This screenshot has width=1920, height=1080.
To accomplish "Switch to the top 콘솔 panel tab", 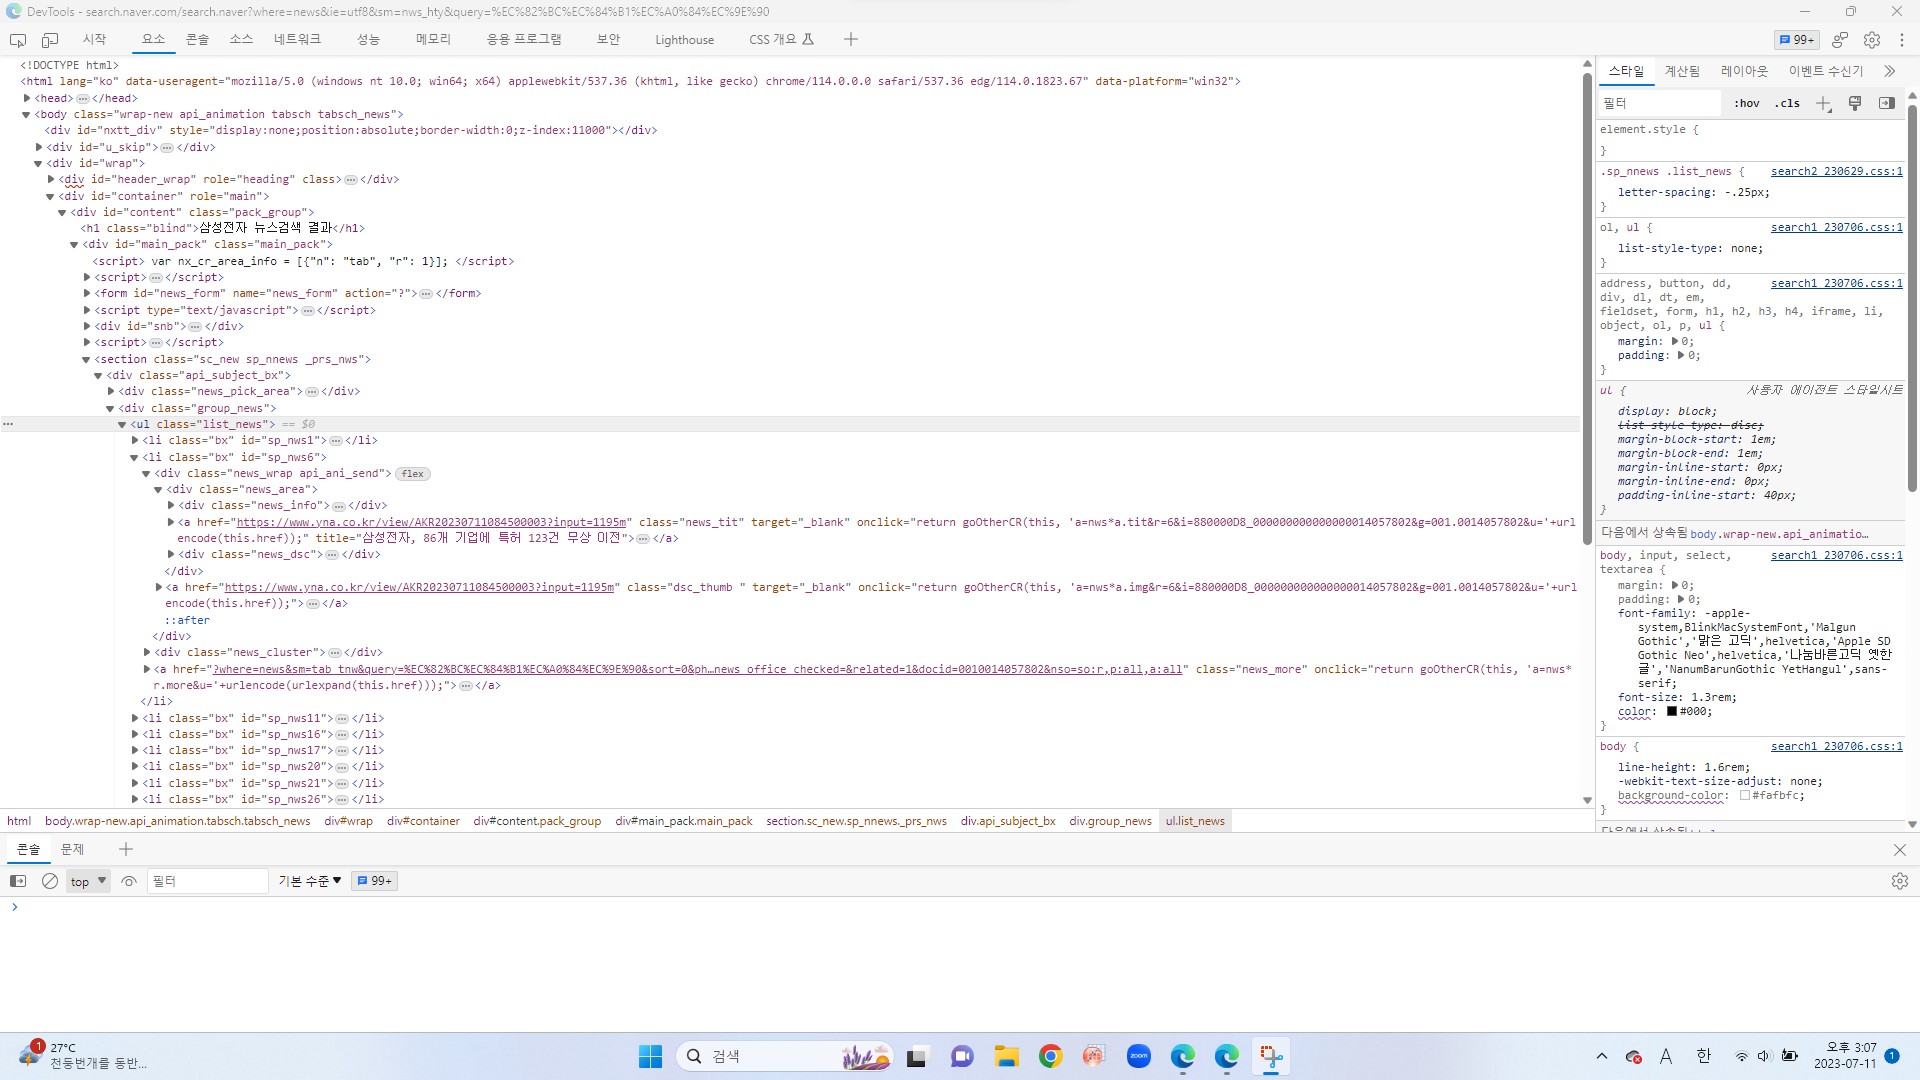I will [x=197, y=40].
